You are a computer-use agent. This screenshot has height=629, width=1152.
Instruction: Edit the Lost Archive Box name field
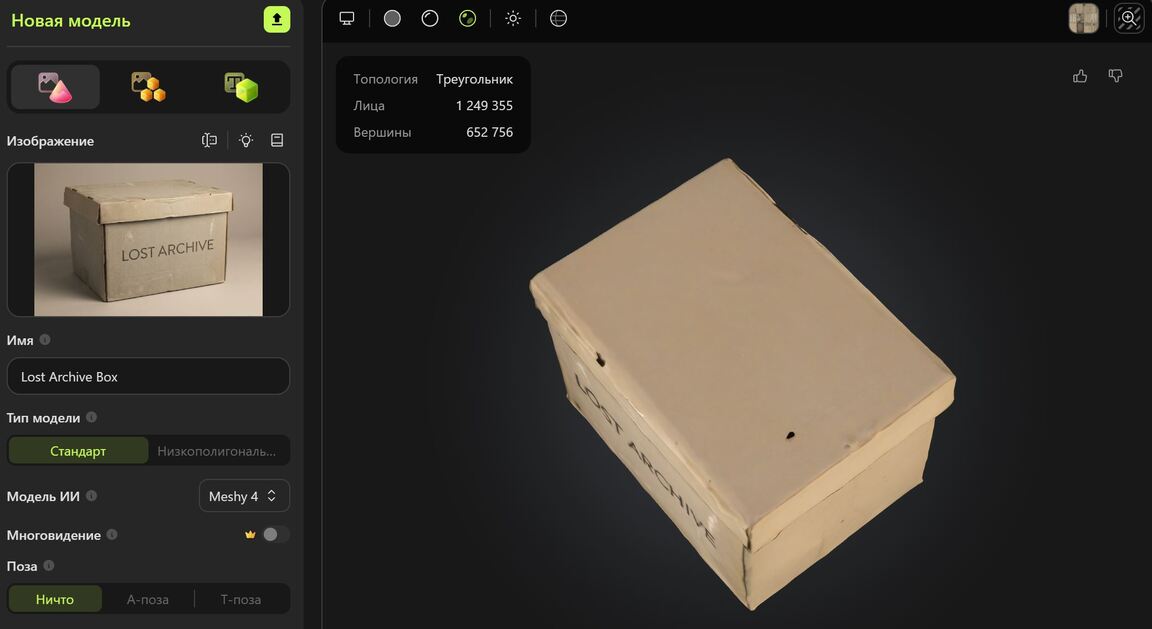(x=148, y=376)
